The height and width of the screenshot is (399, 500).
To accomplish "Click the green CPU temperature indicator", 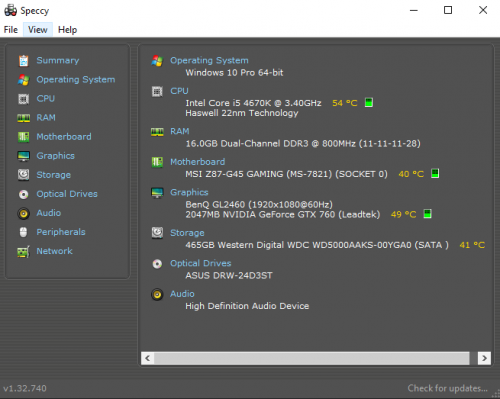I will pyautogui.click(x=369, y=102).
